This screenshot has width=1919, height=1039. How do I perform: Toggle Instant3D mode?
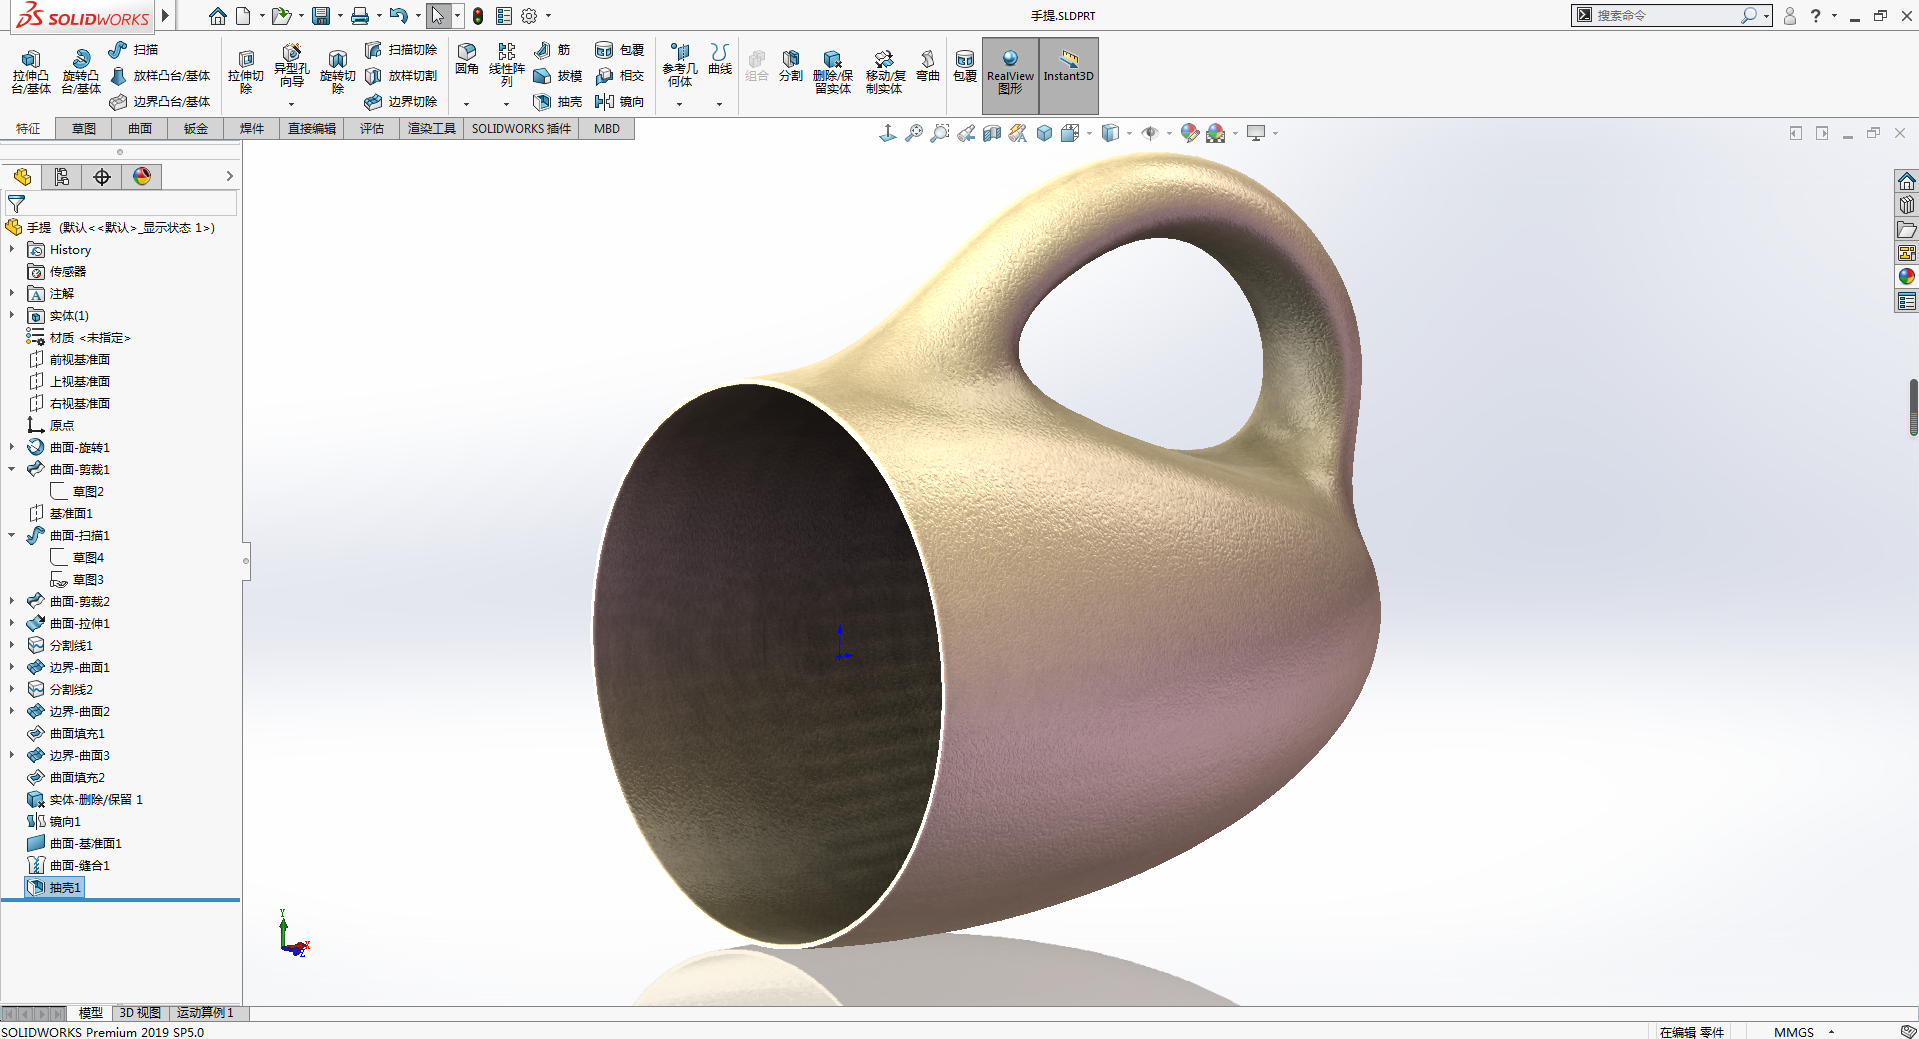point(1068,75)
